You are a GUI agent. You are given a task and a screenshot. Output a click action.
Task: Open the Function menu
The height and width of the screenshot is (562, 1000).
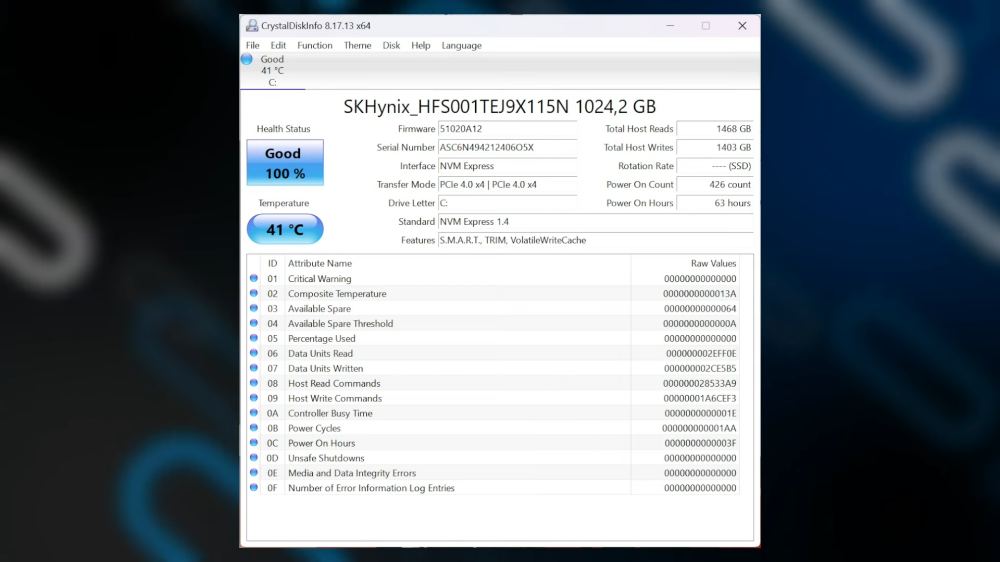point(315,45)
